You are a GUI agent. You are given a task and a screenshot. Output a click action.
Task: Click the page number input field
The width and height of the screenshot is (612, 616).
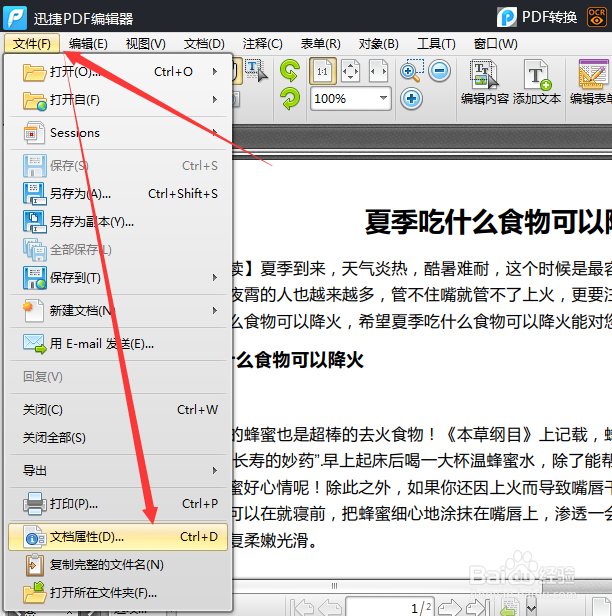[390, 607]
